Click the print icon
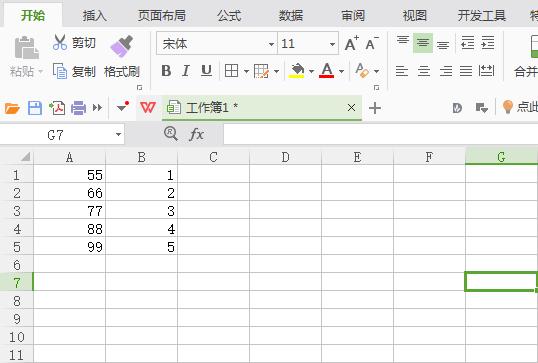 79,108
